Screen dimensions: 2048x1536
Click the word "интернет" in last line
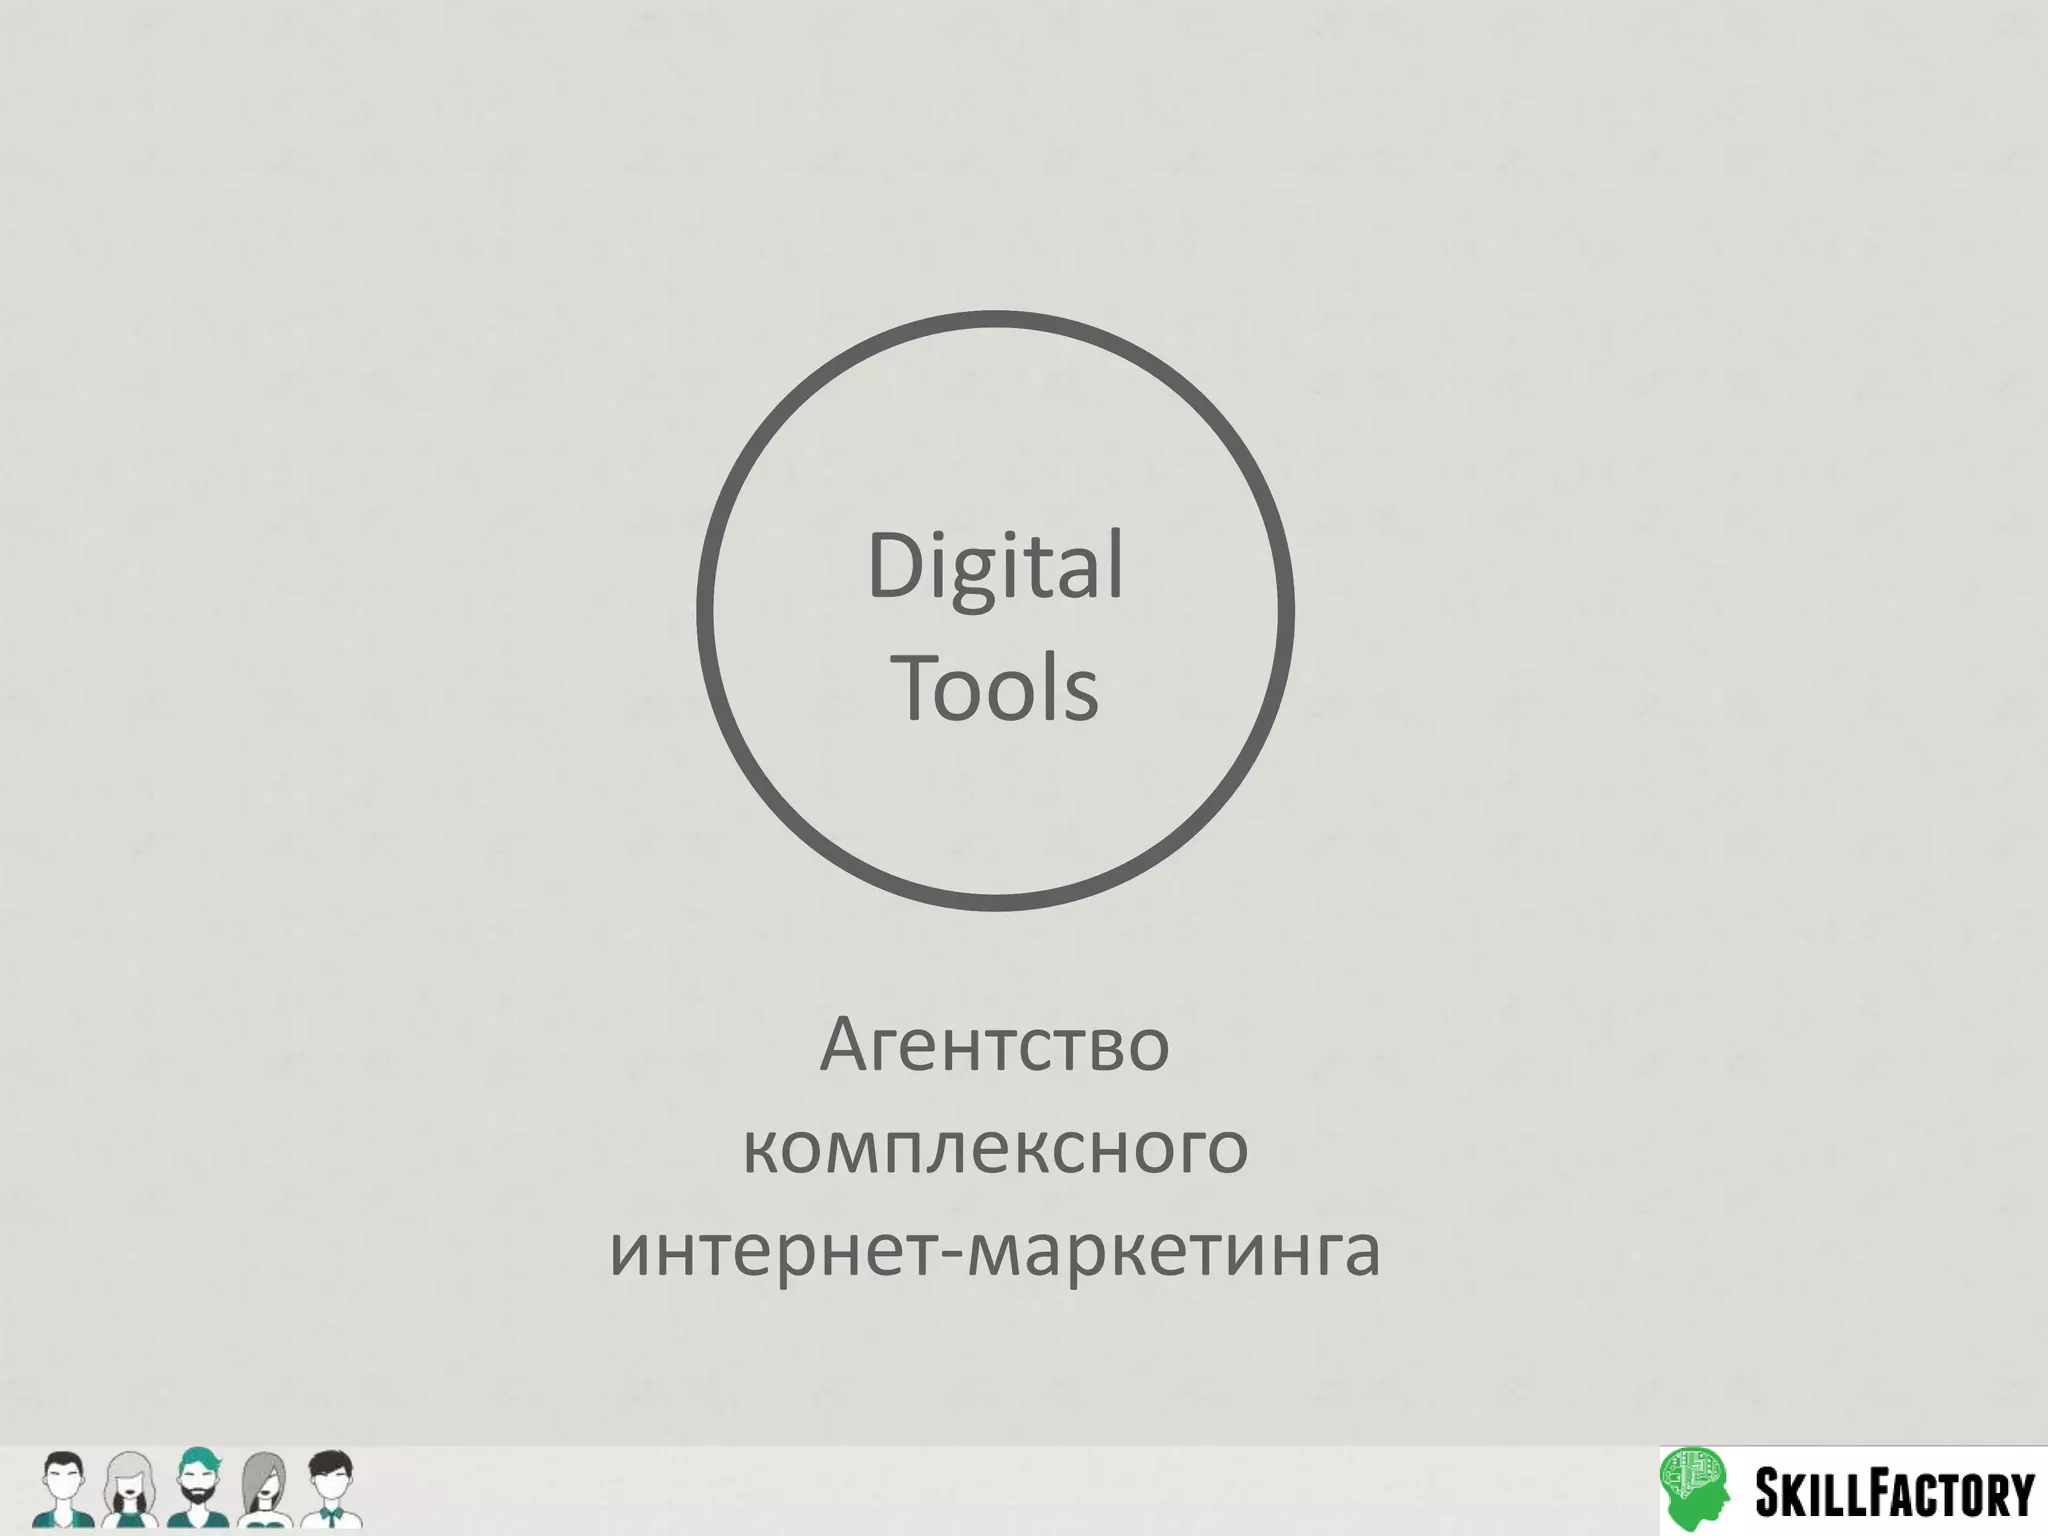[x=773, y=1251]
